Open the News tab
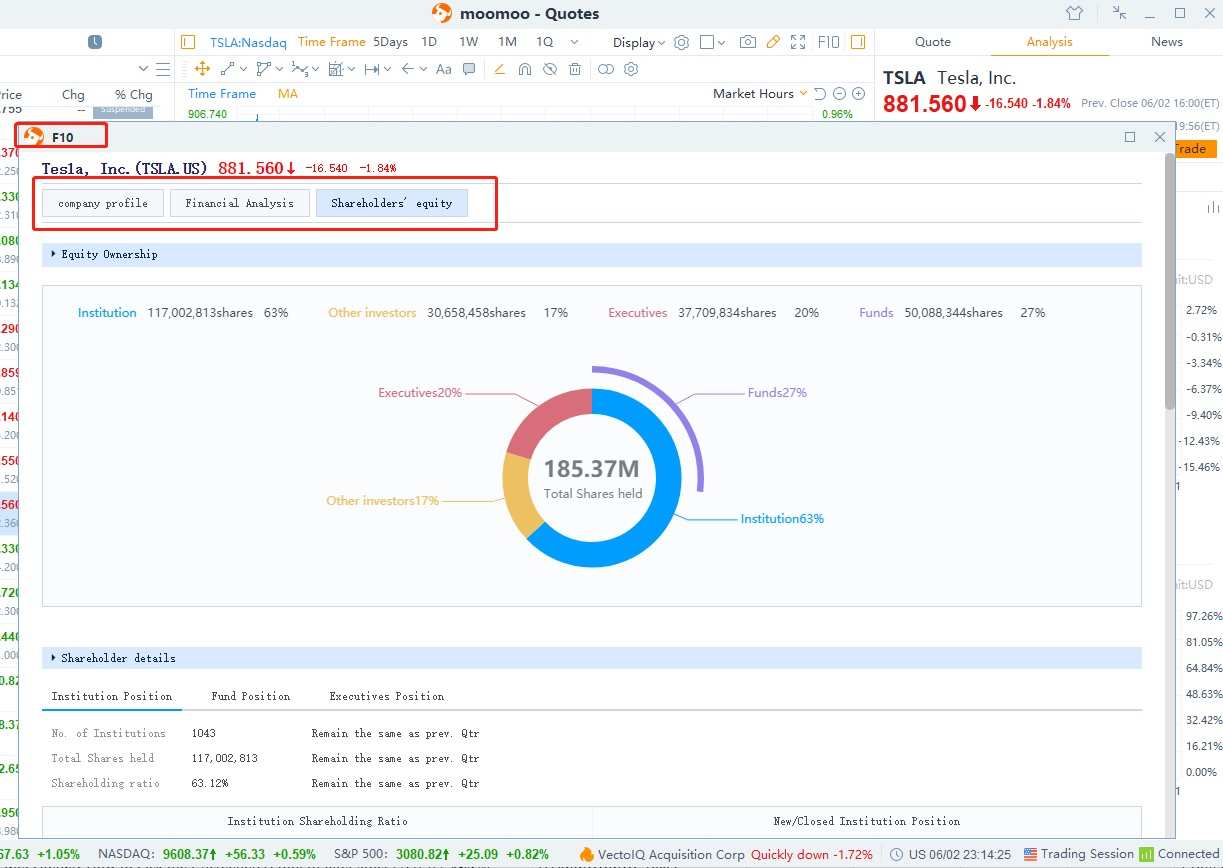 [x=1166, y=42]
